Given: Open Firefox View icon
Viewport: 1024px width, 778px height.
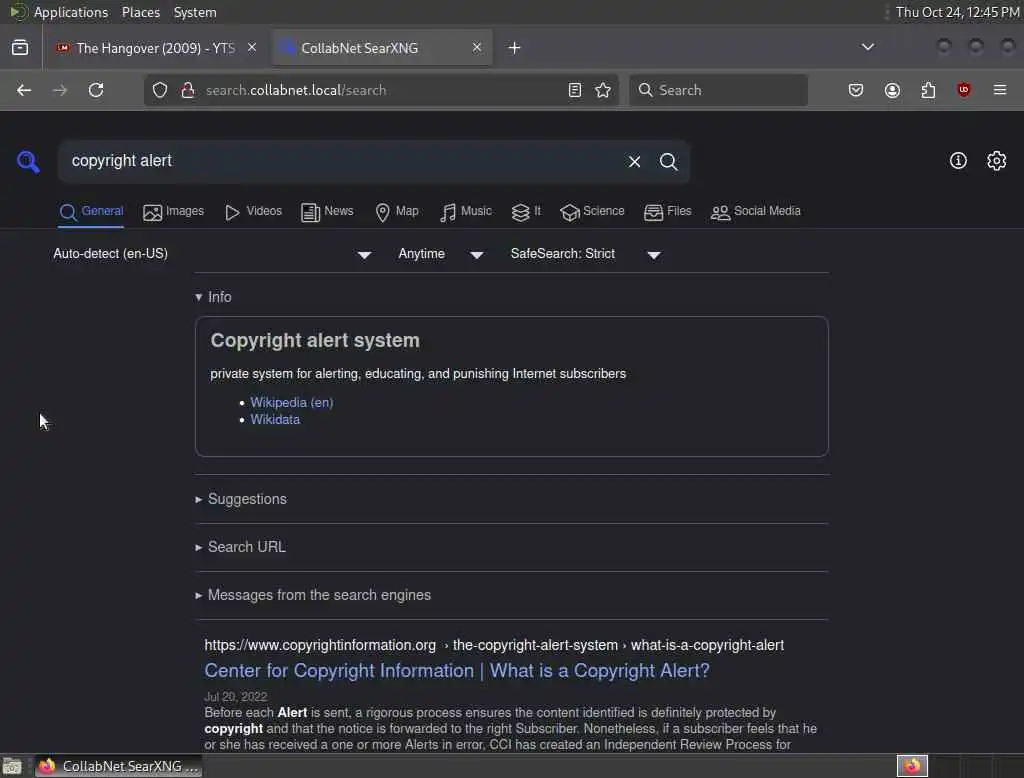Looking at the screenshot, I should (20, 48).
